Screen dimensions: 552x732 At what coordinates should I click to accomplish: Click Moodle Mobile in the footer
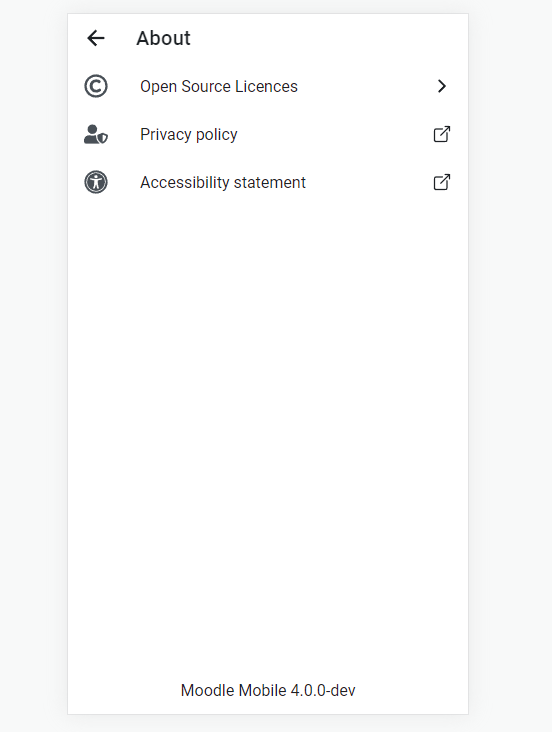click(x=234, y=690)
